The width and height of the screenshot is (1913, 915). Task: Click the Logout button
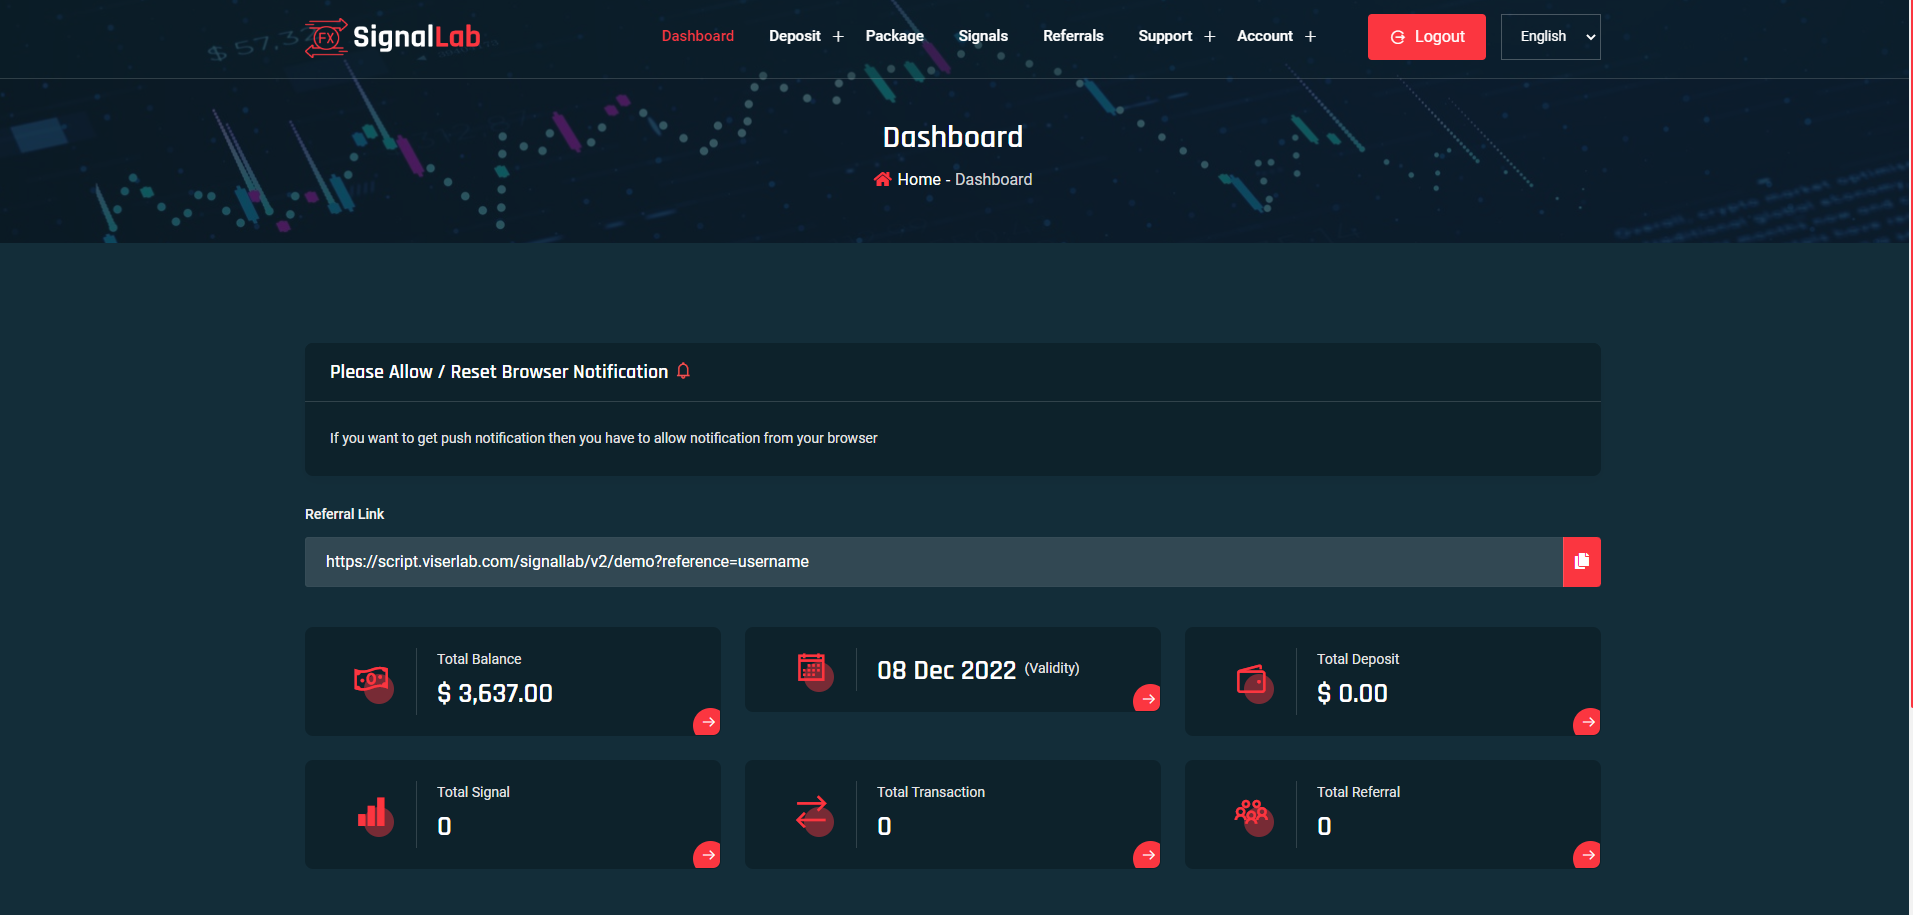click(x=1427, y=37)
